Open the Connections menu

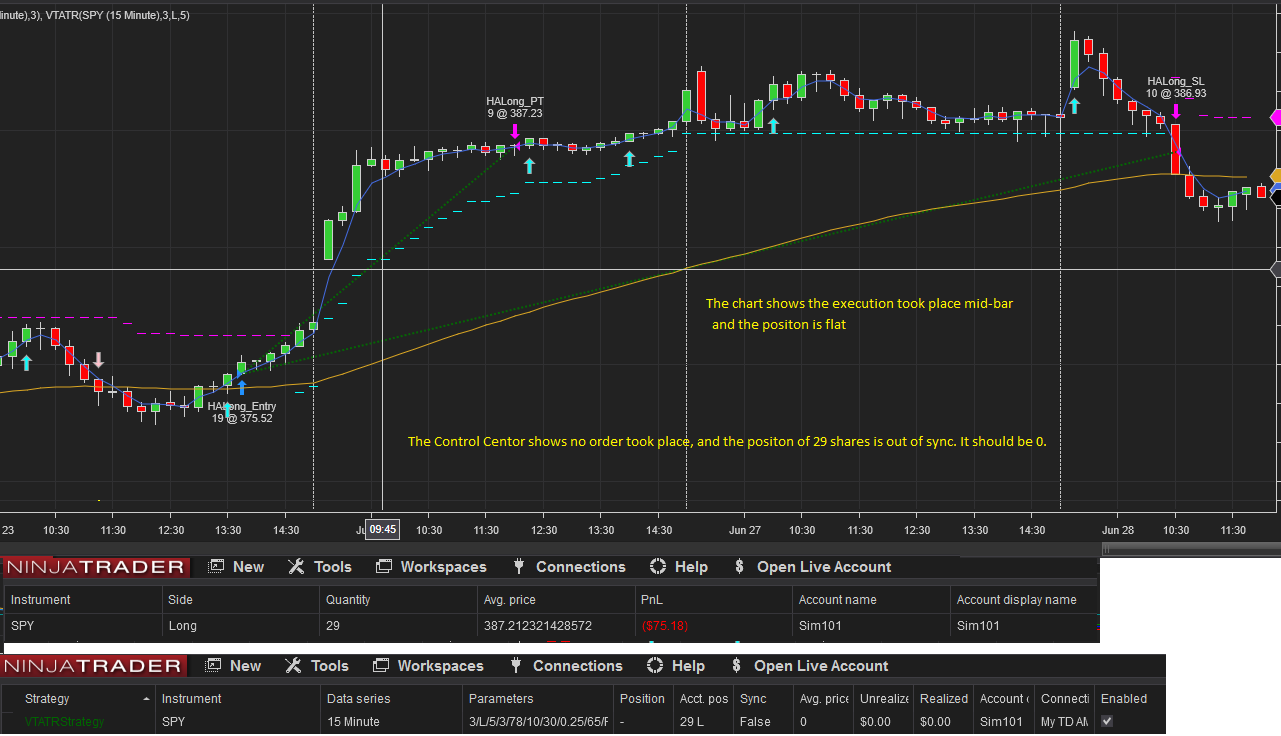pos(579,566)
